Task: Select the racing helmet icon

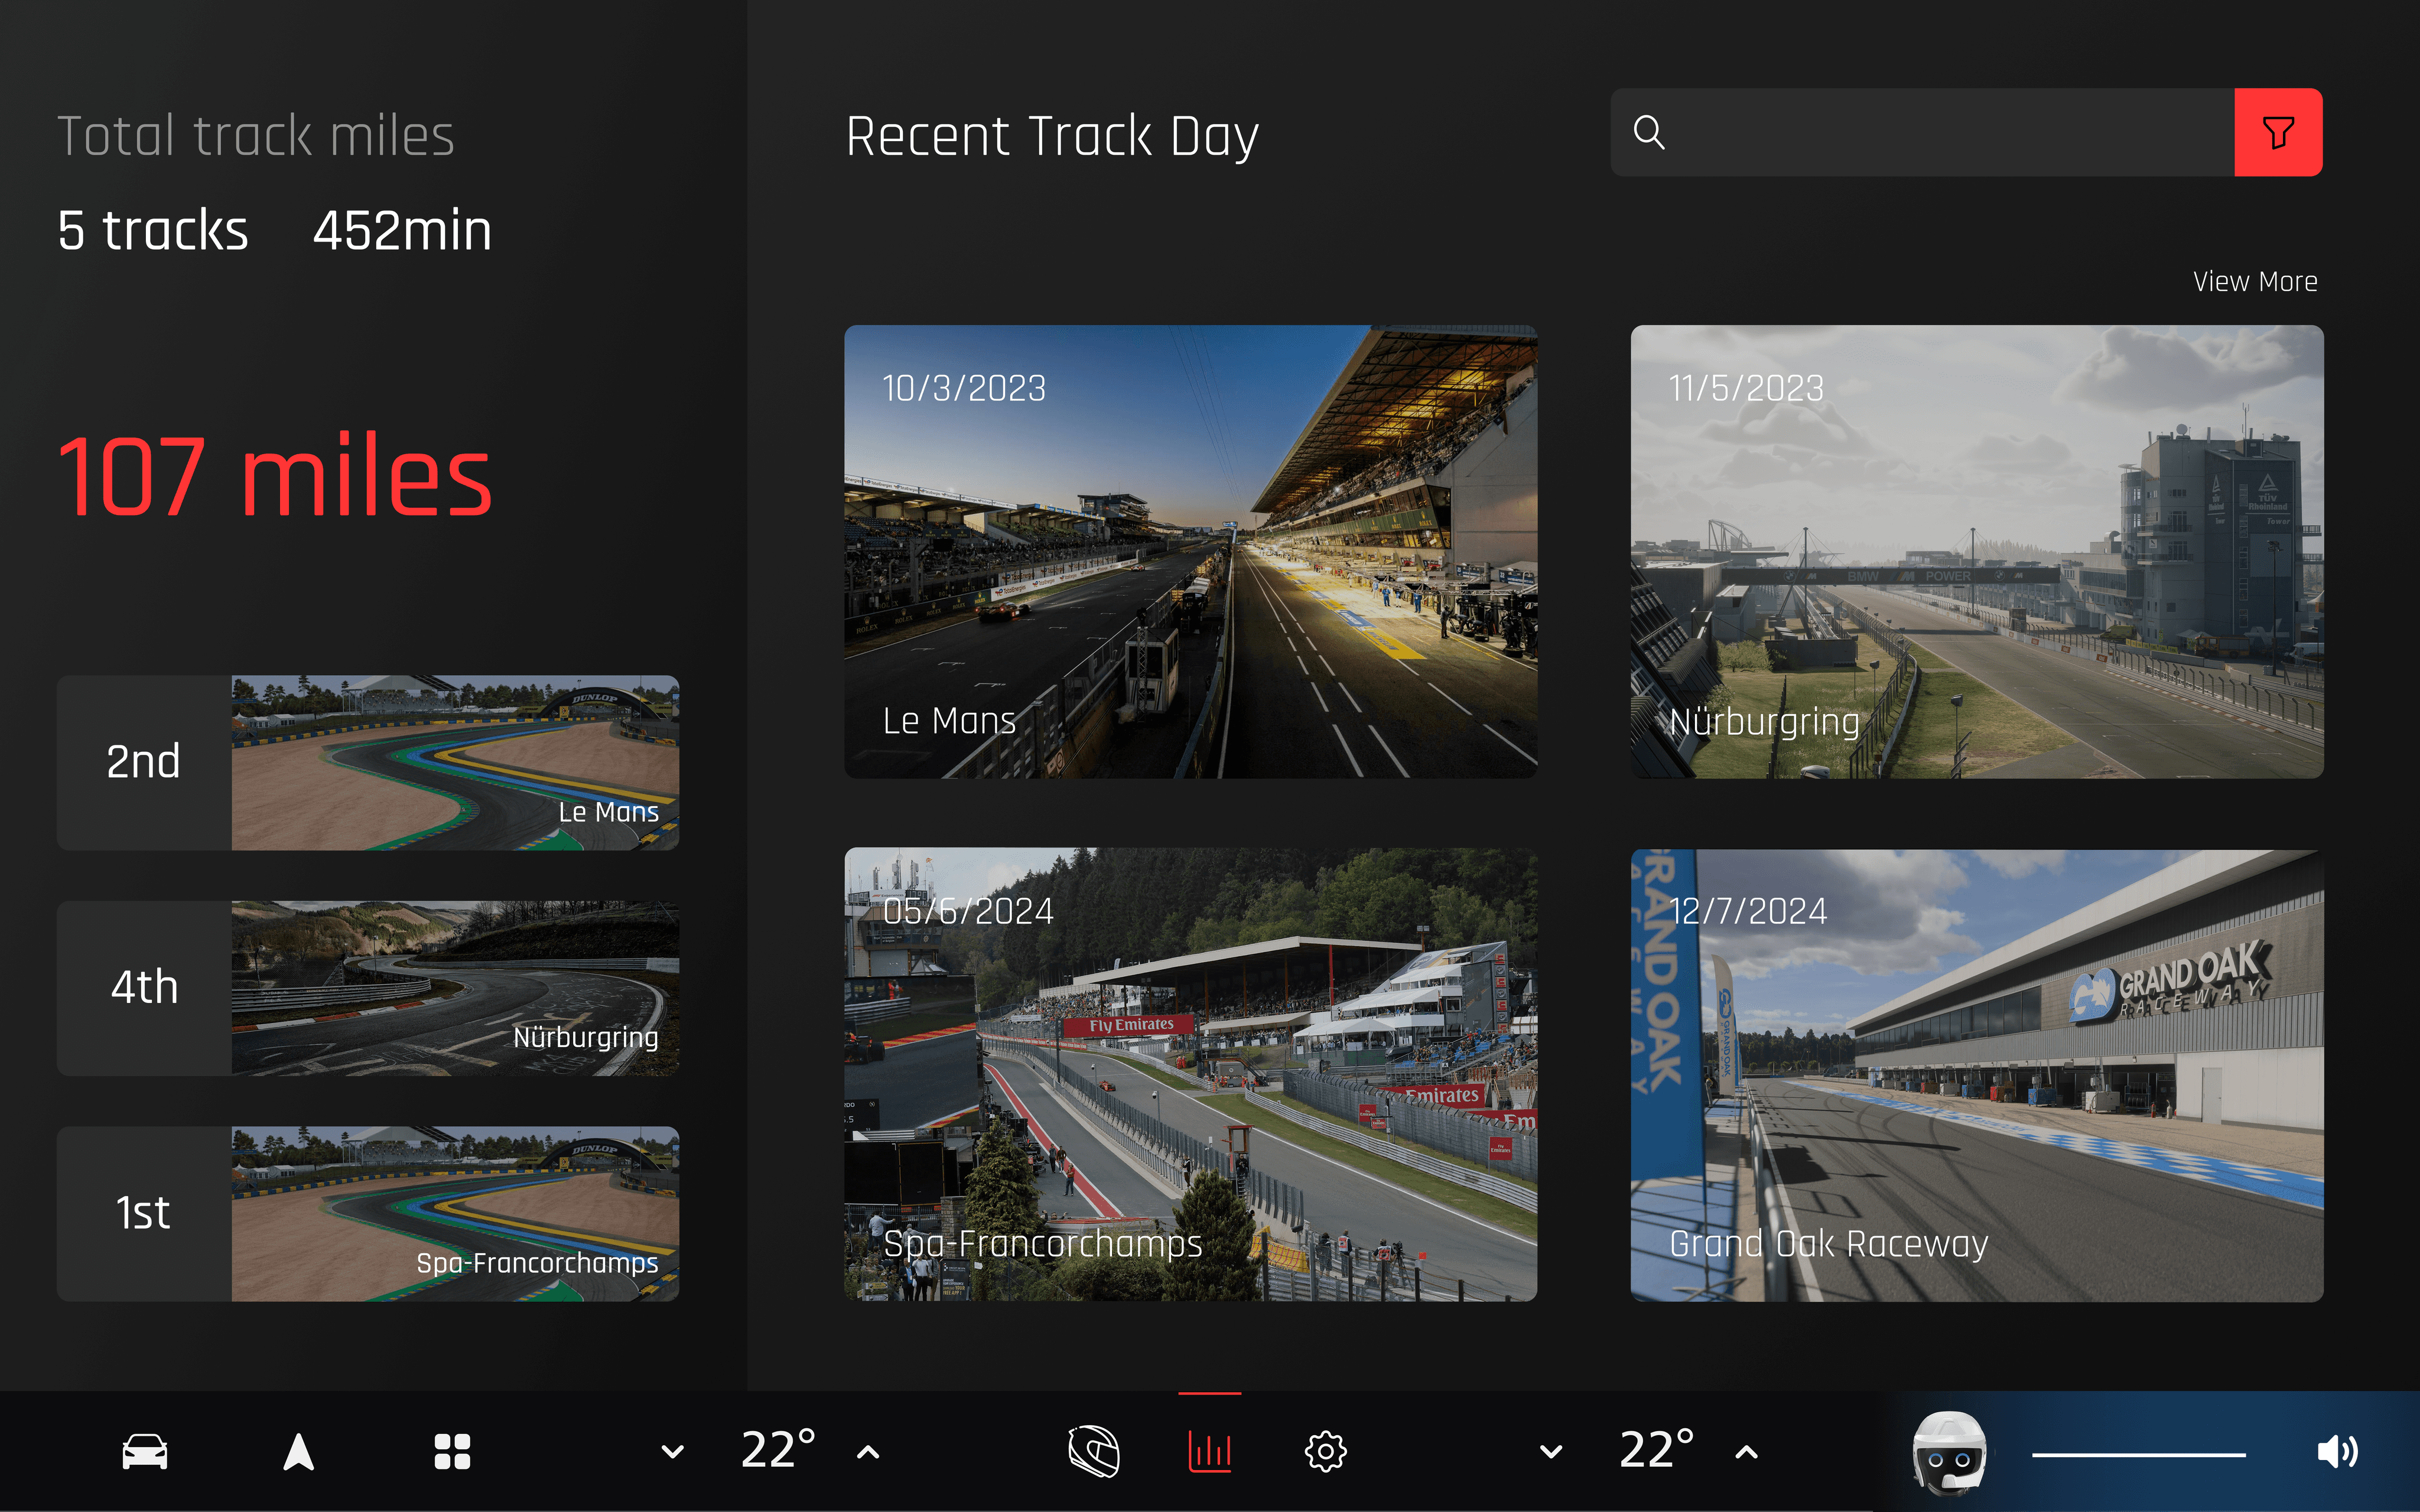Action: point(1094,1451)
